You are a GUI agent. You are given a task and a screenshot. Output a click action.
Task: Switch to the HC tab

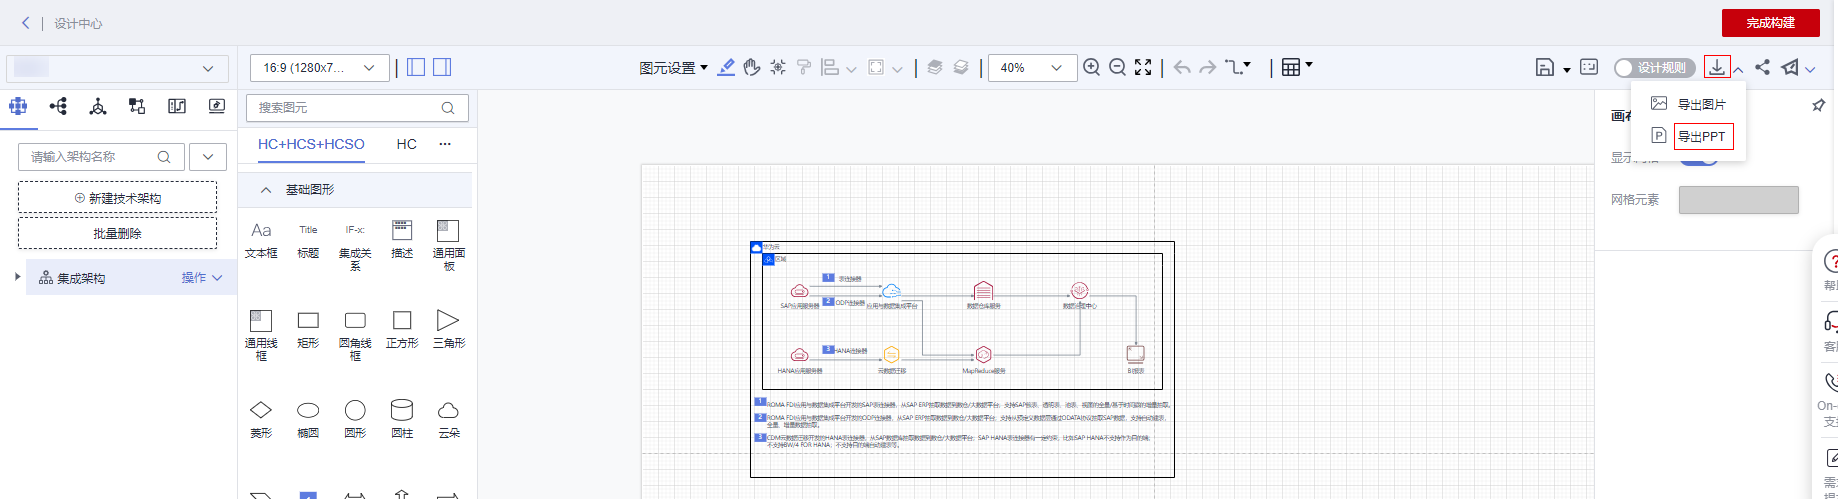pos(406,144)
